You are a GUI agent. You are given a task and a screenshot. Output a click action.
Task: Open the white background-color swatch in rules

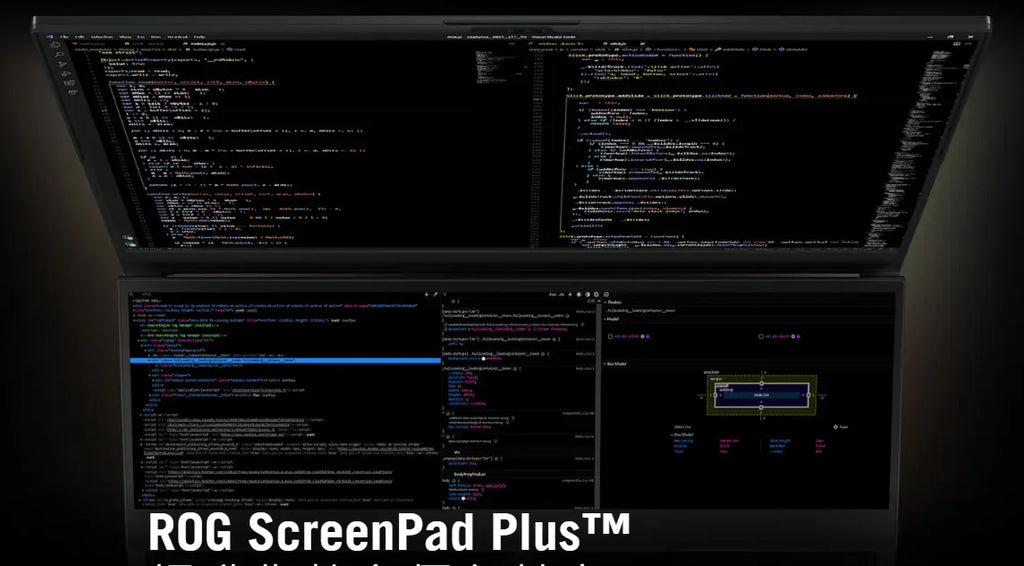(483, 358)
